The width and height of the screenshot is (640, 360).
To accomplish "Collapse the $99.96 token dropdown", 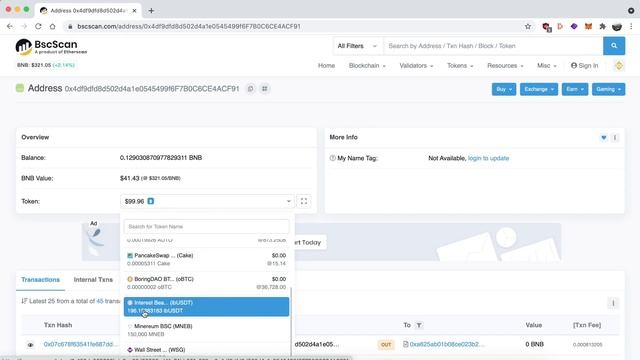I will point(207,201).
